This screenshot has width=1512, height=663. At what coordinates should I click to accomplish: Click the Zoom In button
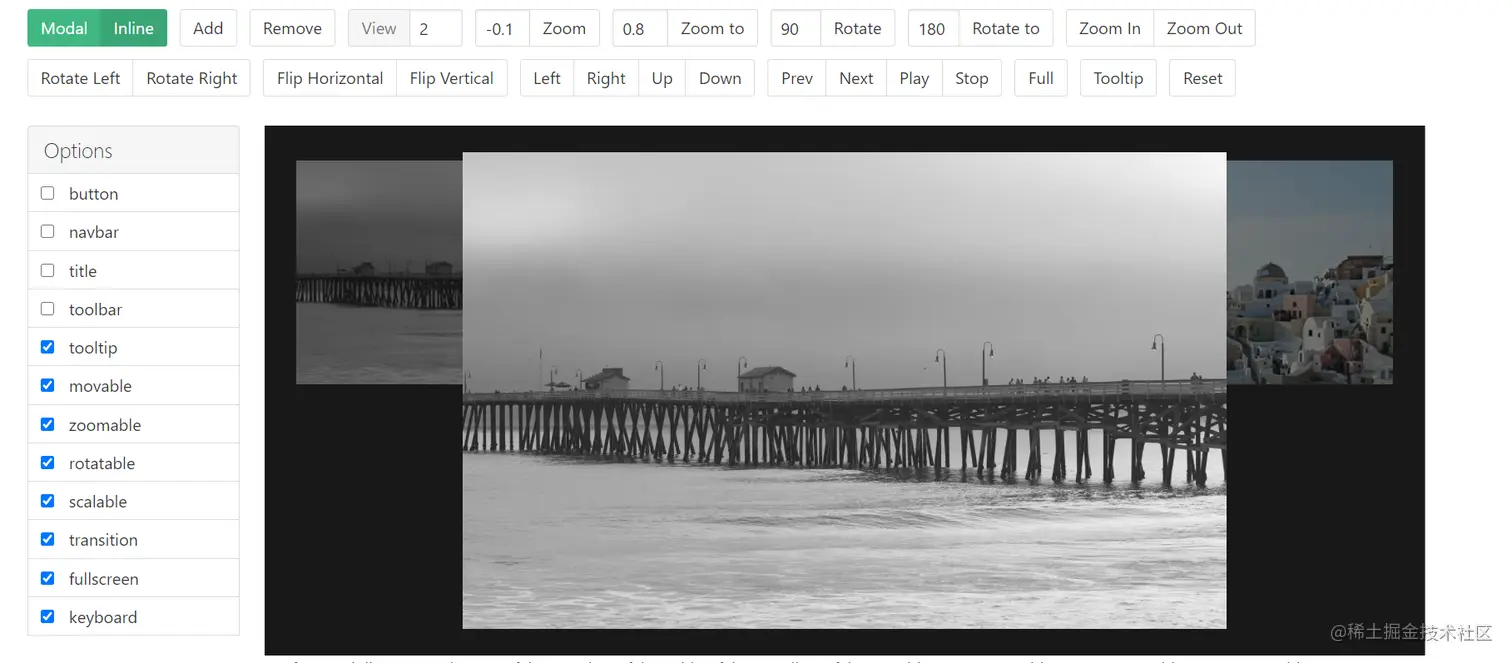1110,28
